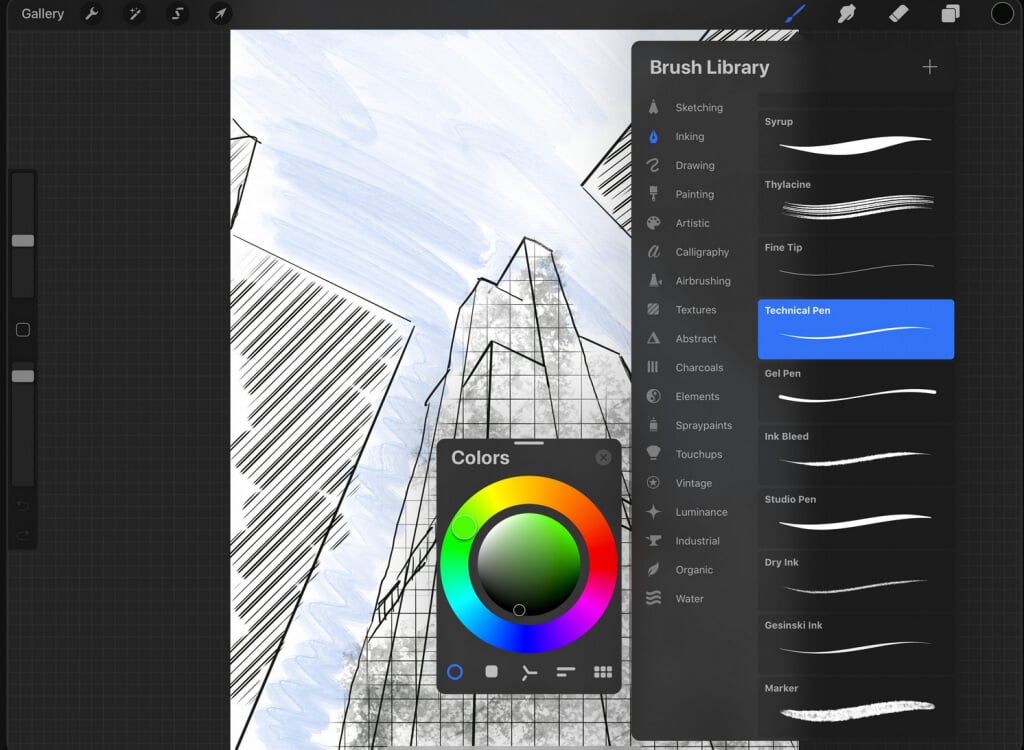Select the Gel Pen brush
The width and height of the screenshot is (1024, 750).
pyautogui.click(x=856, y=392)
